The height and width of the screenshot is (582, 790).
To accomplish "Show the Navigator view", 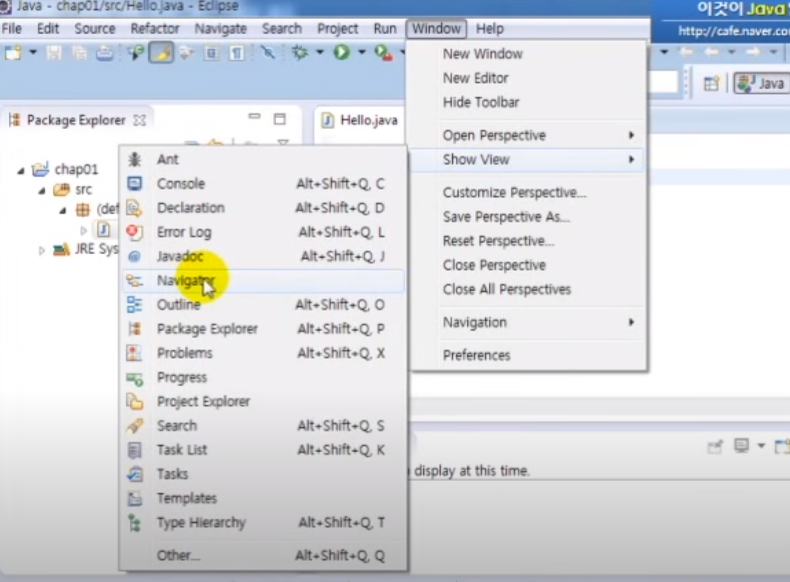I will (263, 281).
